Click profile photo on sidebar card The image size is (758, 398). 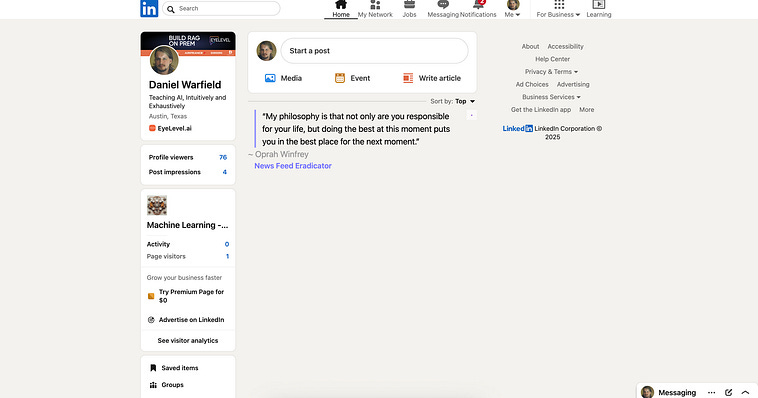(x=164, y=60)
